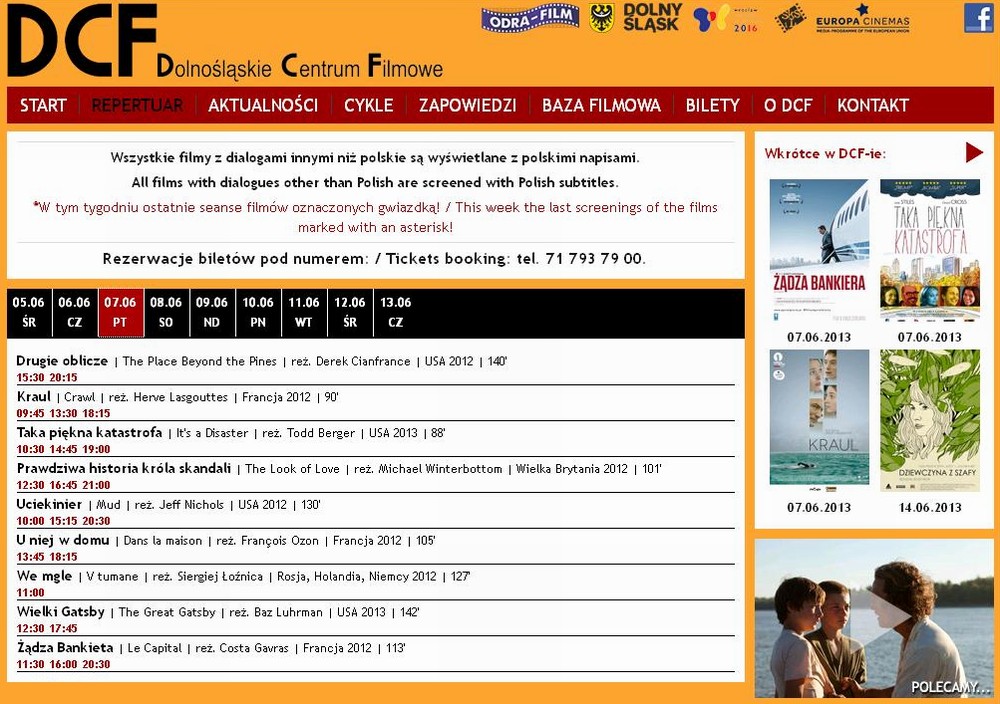Click the Facebook icon in header
This screenshot has height=704, width=1000.
click(978, 18)
